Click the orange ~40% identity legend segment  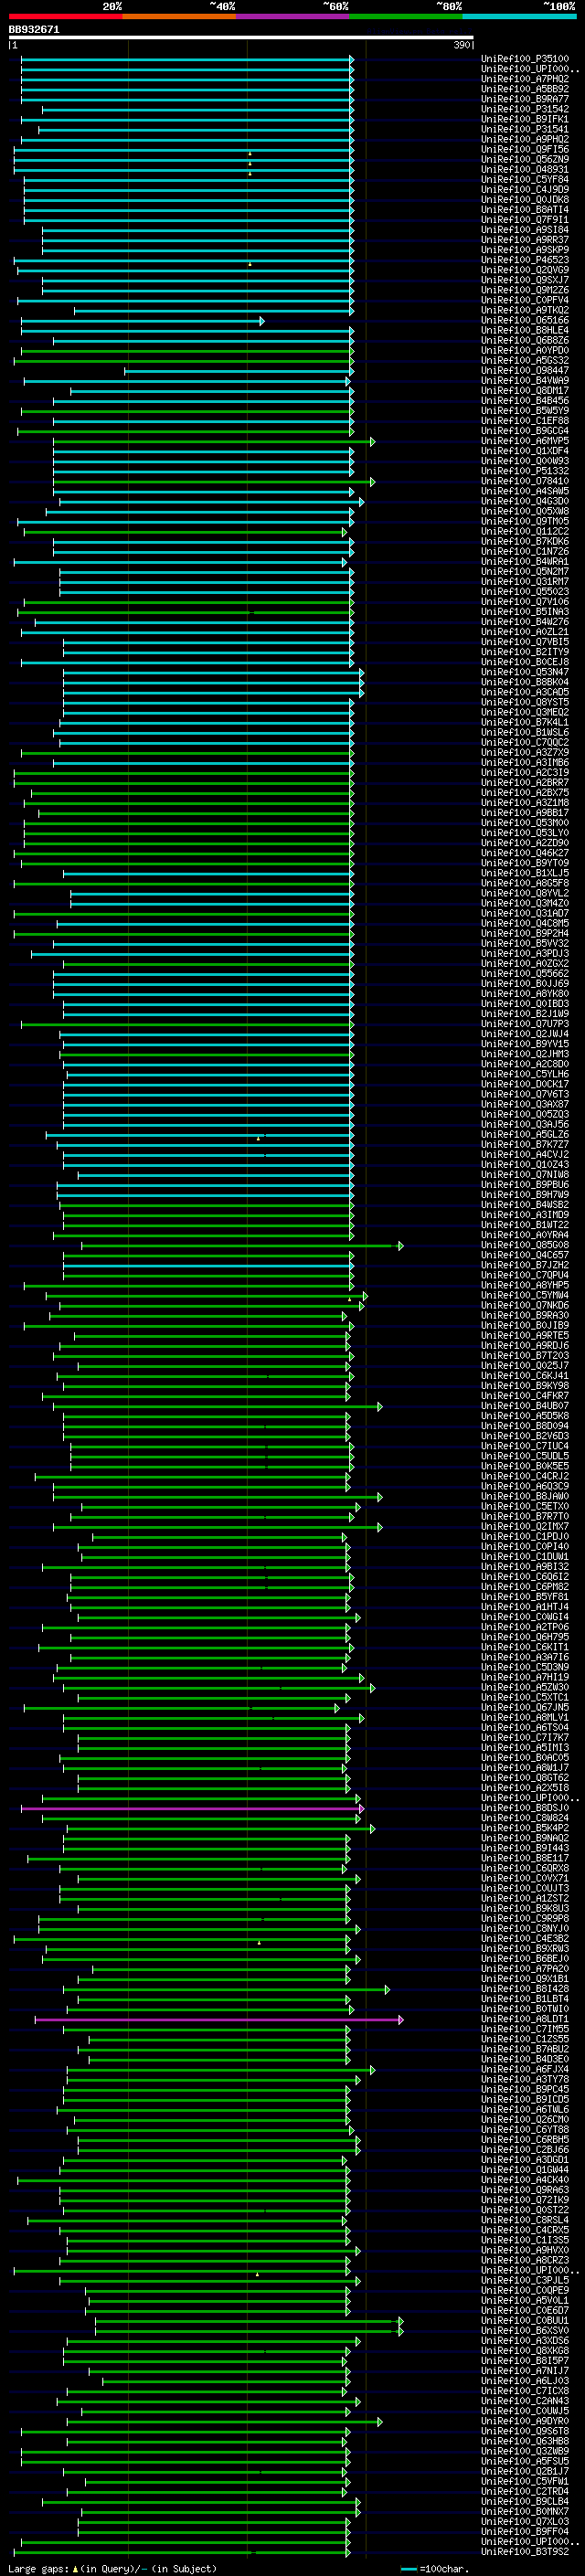tap(179, 16)
